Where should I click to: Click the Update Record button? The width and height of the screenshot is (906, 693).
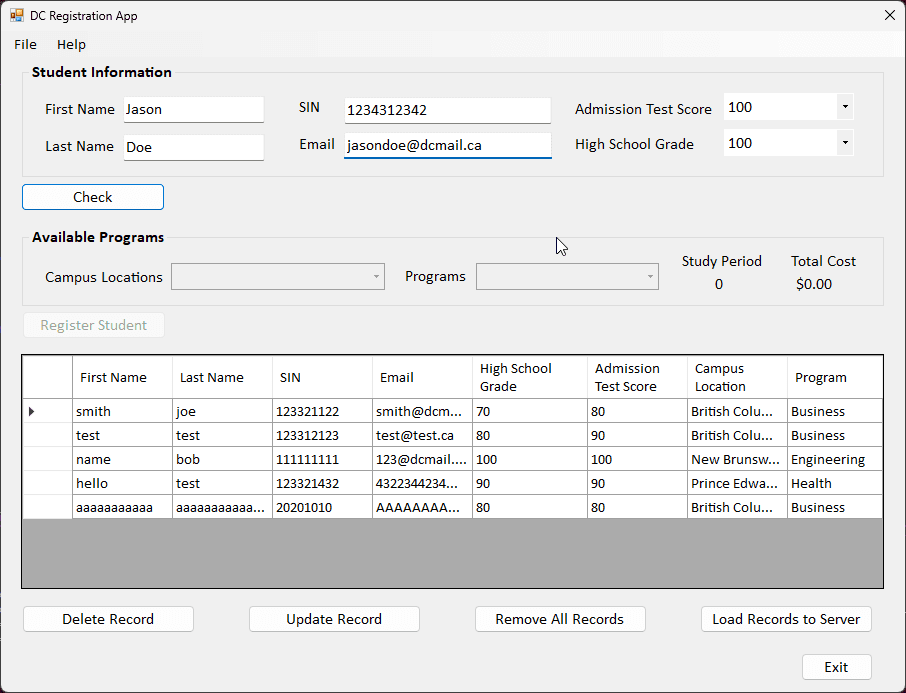pyautogui.click(x=334, y=619)
